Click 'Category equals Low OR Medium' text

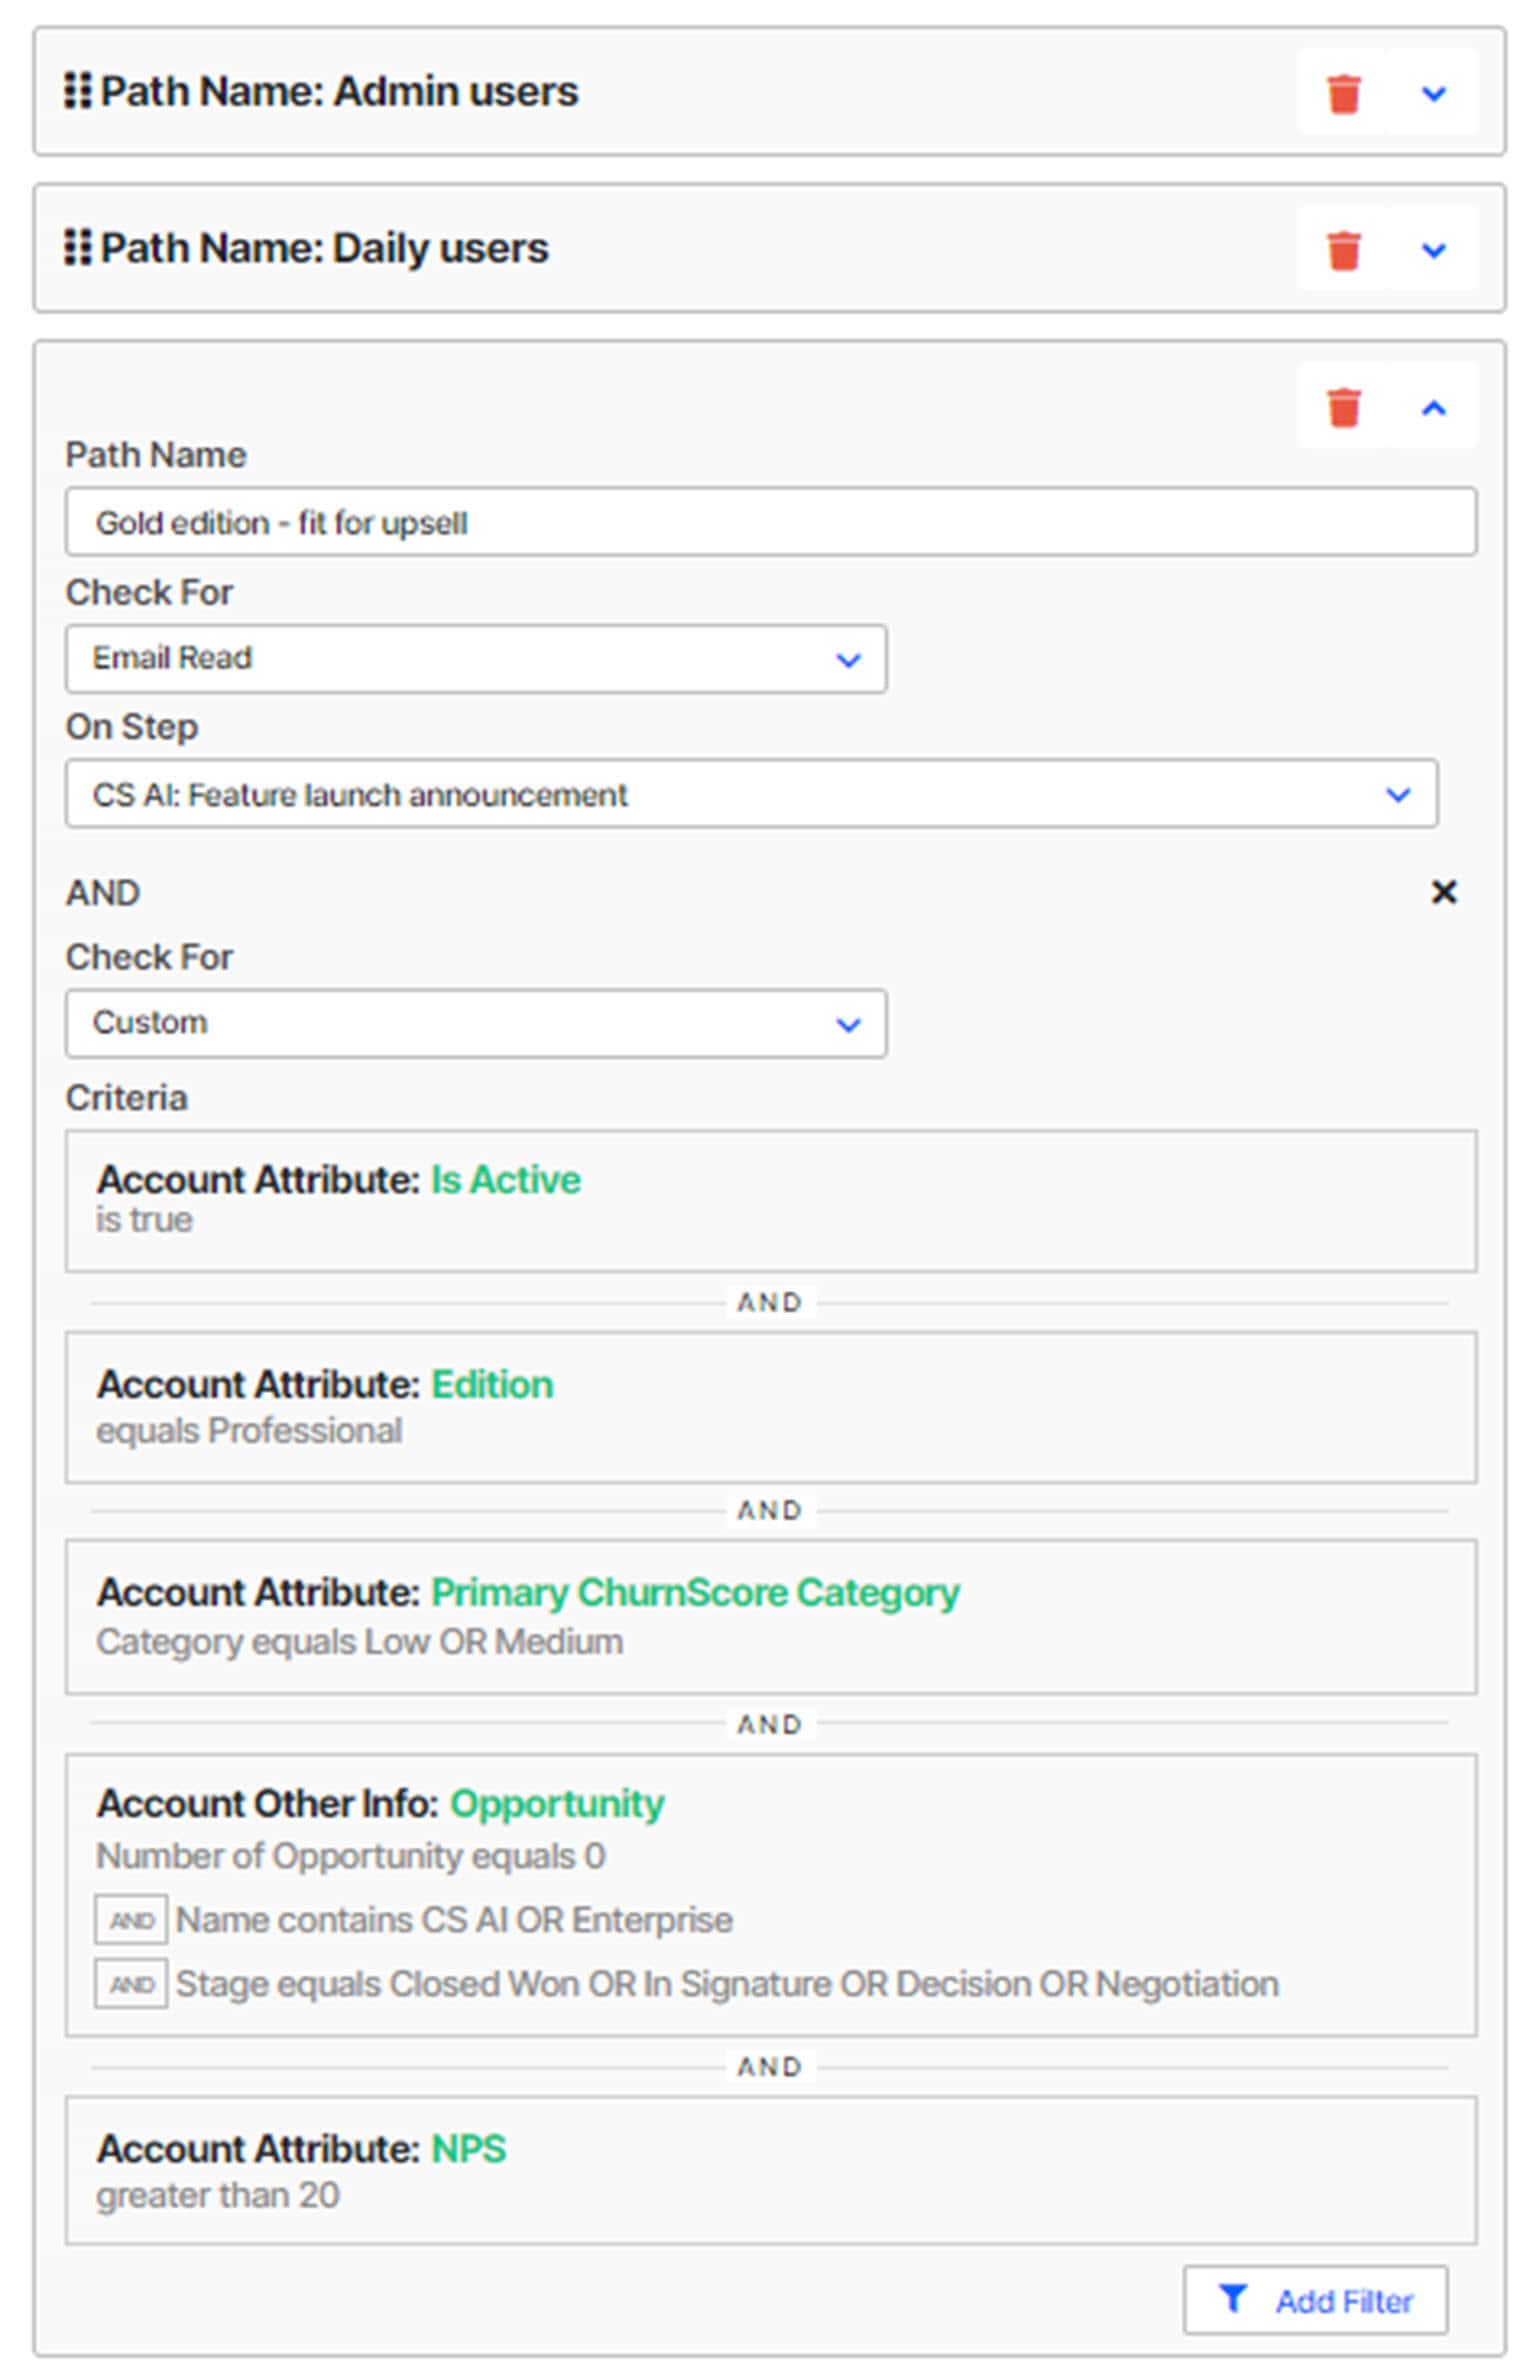coord(359,1642)
